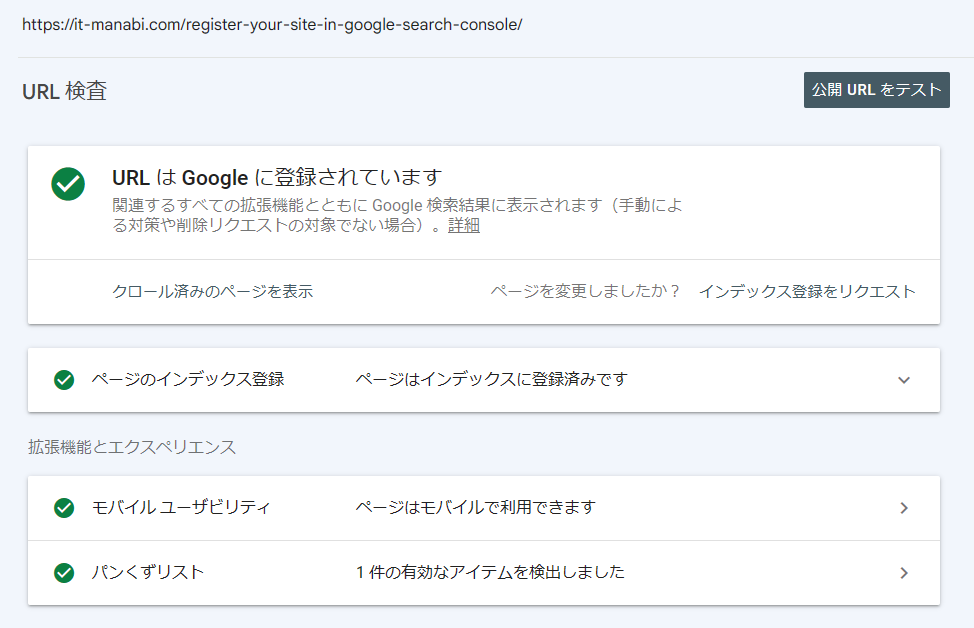Click the green checkmark in the mobile usability row
Image resolution: width=974 pixels, height=628 pixels.
(x=65, y=507)
